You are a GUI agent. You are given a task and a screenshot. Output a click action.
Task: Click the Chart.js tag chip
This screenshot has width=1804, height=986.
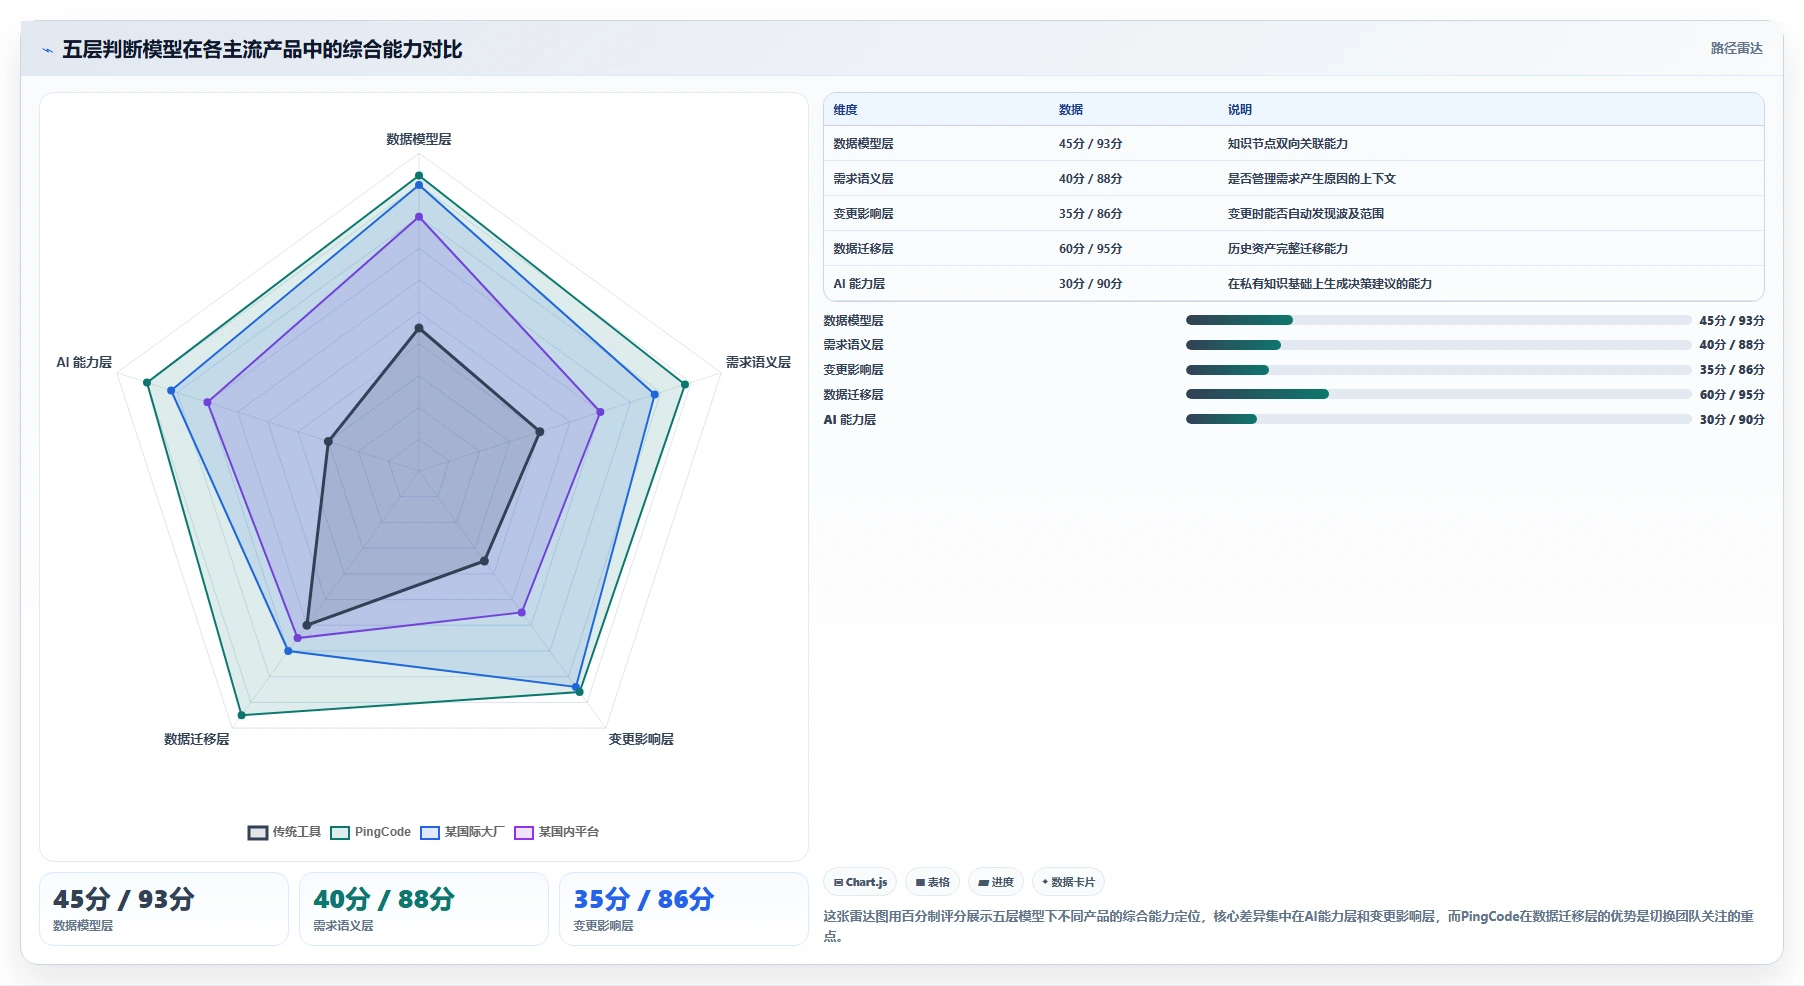(x=860, y=882)
